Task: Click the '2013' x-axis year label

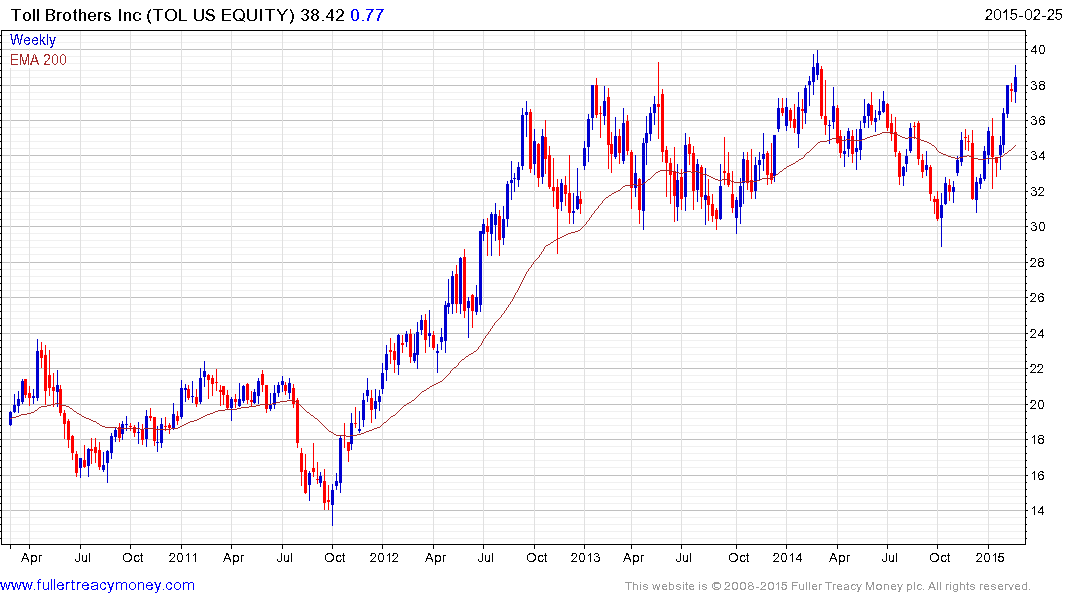Action: click(585, 557)
